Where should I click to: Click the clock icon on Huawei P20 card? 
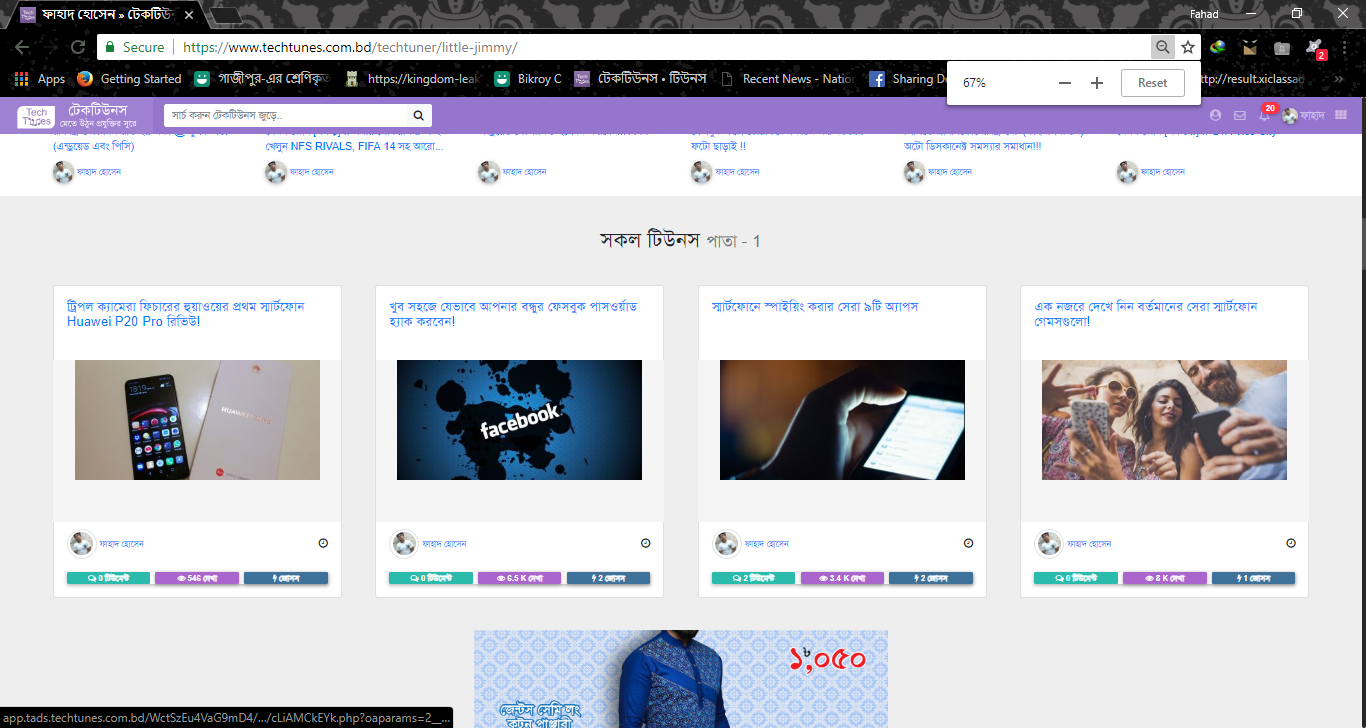323,543
